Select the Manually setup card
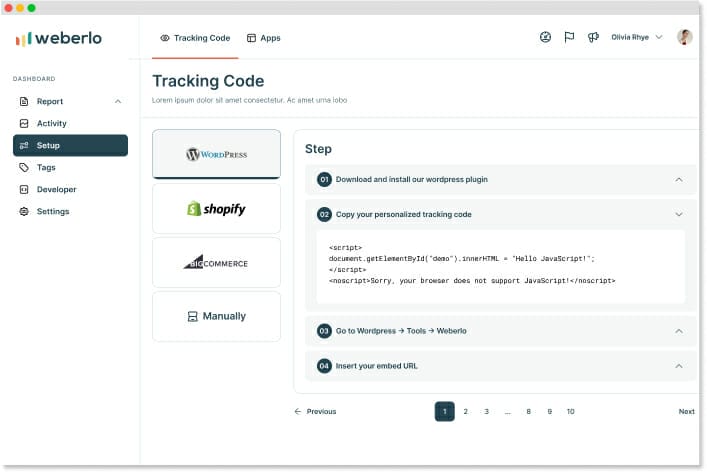The height and width of the screenshot is (473, 707). 216,317
